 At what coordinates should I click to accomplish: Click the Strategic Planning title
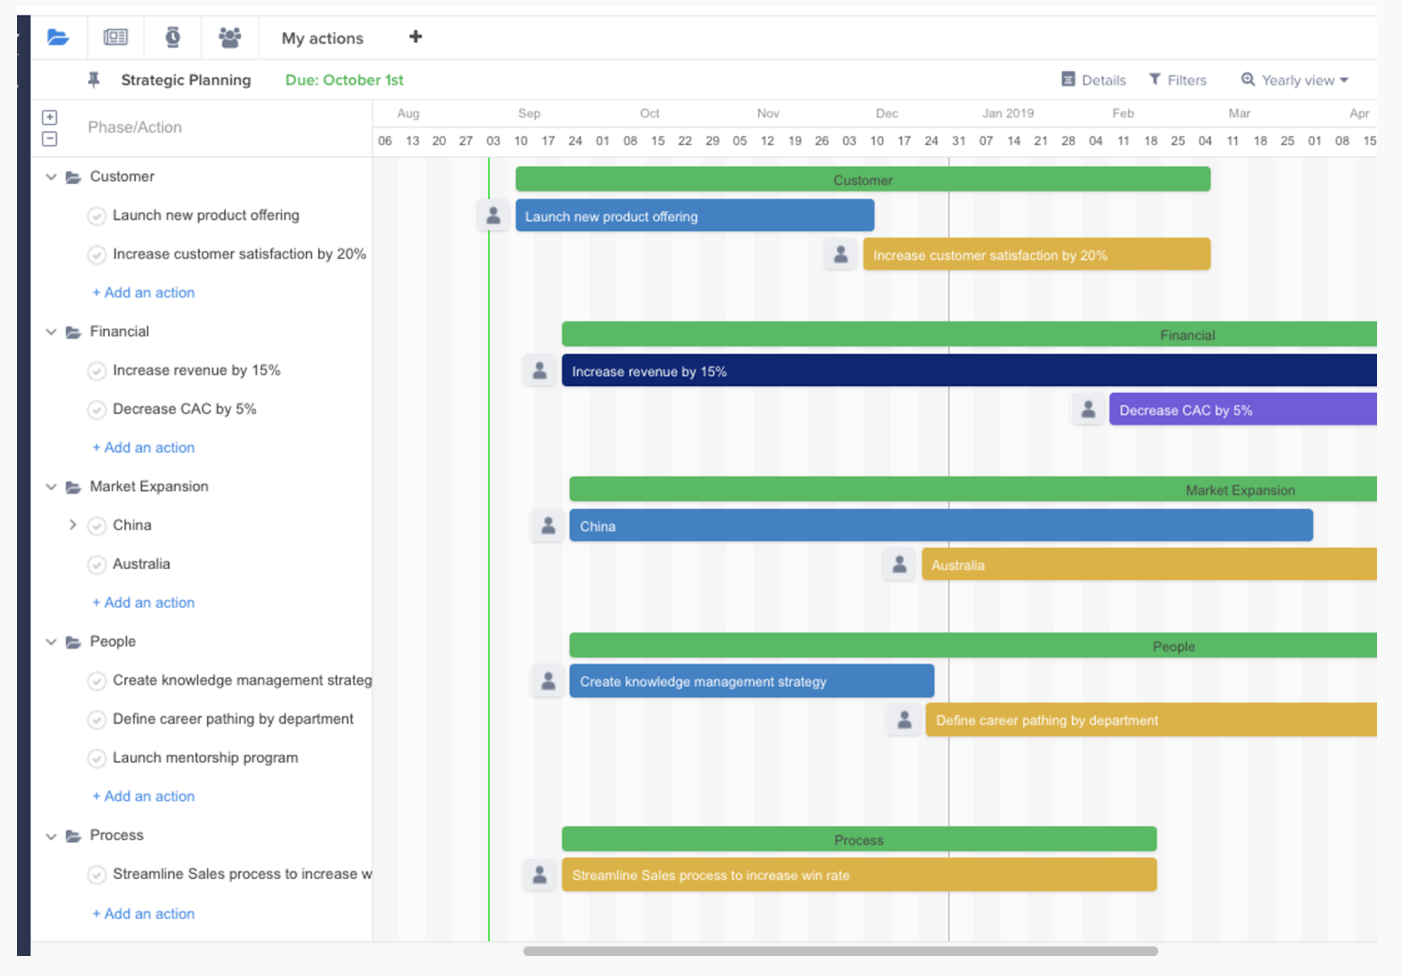pos(186,80)
